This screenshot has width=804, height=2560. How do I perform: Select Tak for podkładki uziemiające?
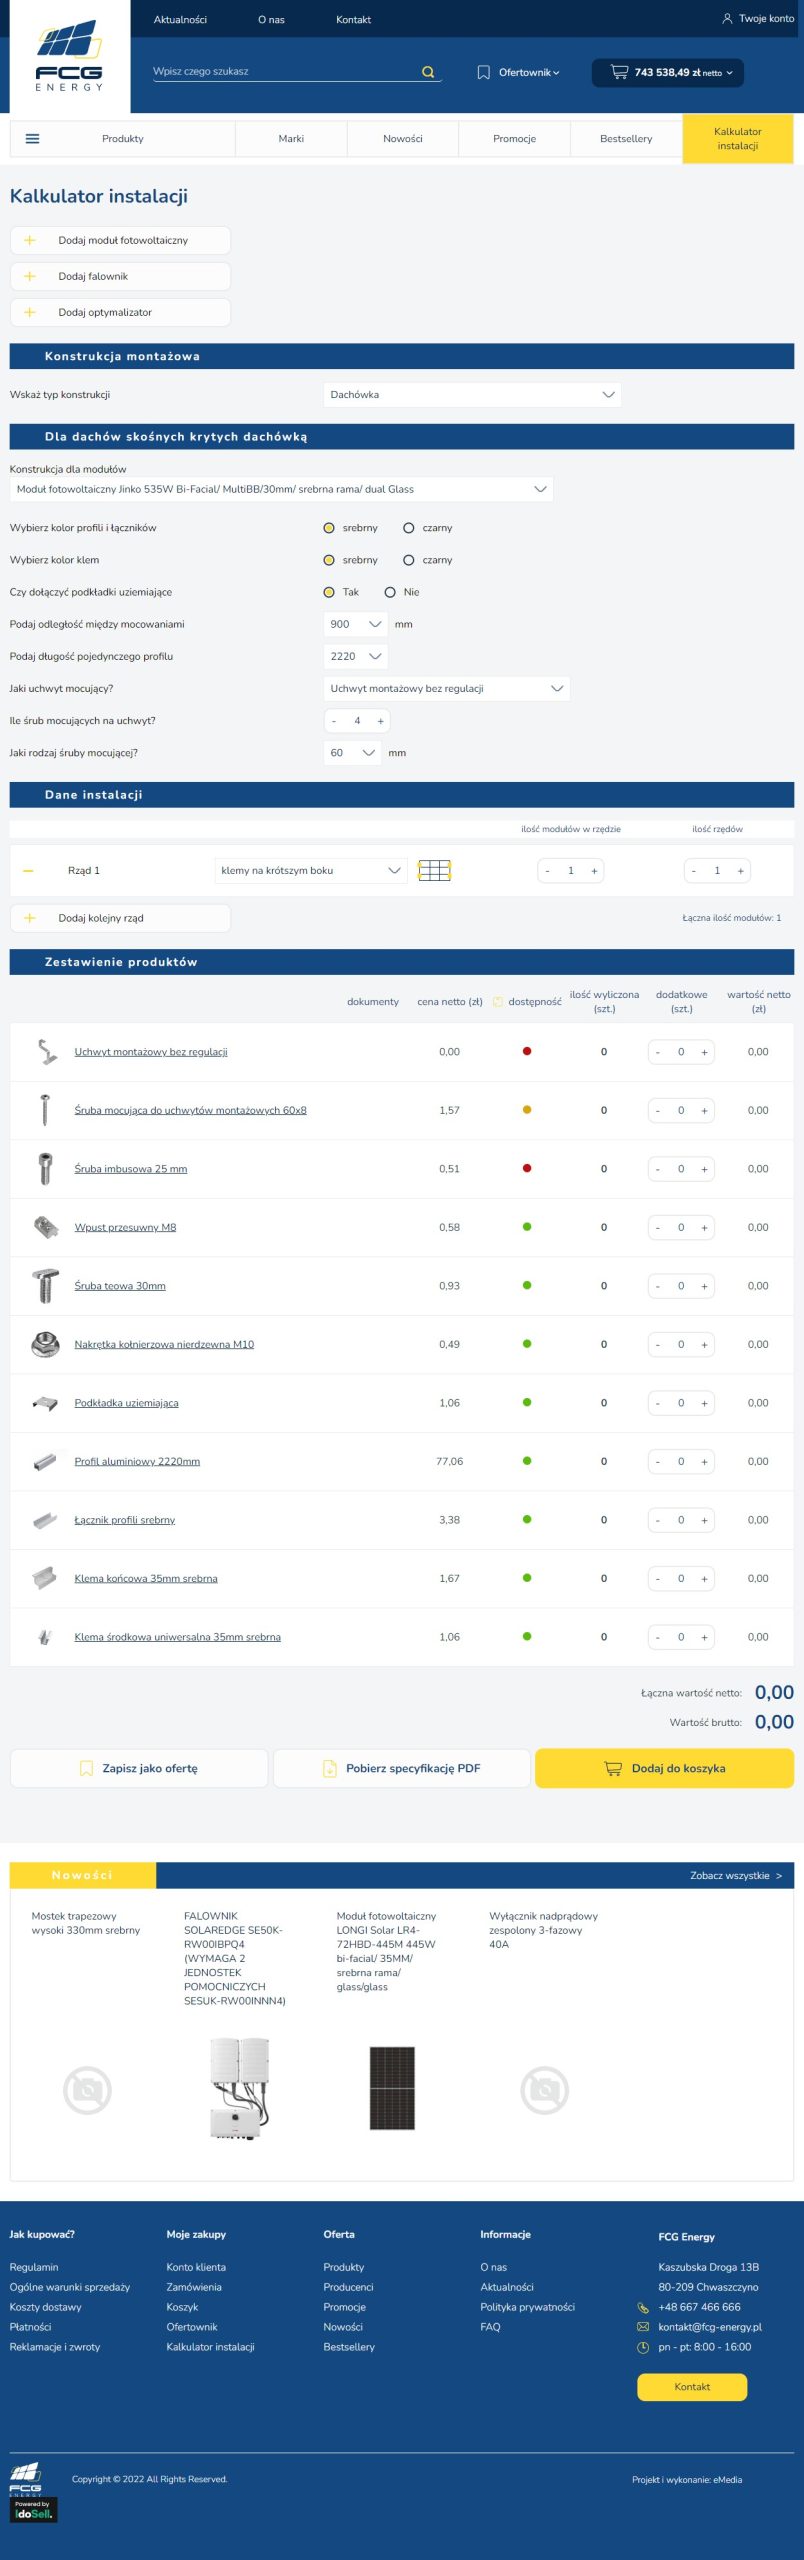pyautogui.click(x=329, y=592)
